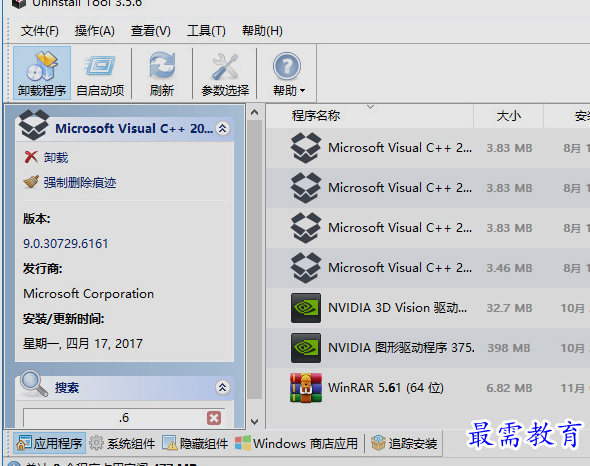Collapse the Microsoft Visual C++ details panel
The image size is (590, 466).
tap(222, 128)
